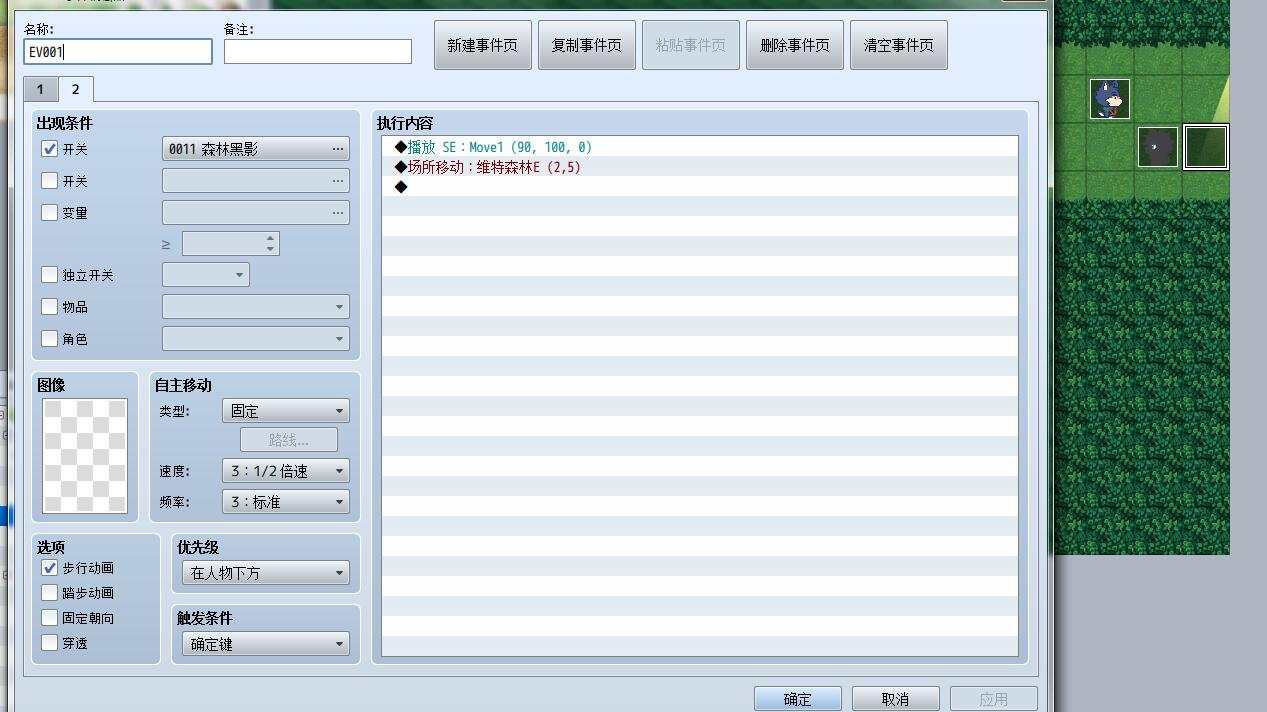Enable the 独立开关 checkbox

click(x=49, y=275)
